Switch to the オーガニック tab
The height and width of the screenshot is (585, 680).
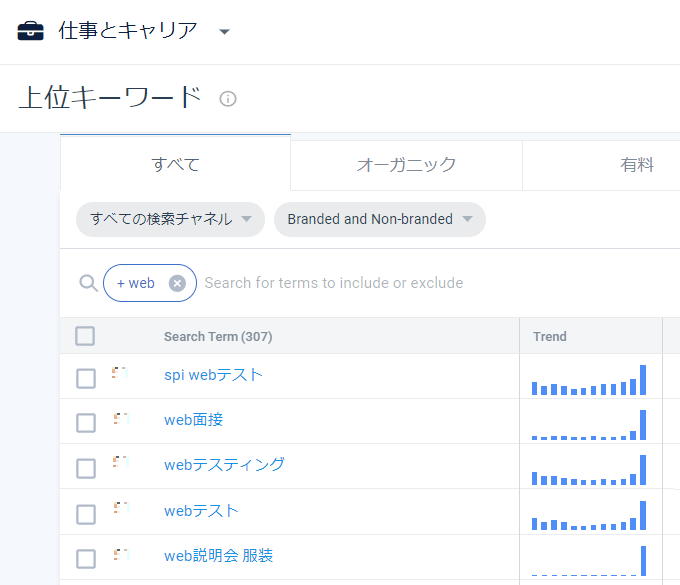406,165
